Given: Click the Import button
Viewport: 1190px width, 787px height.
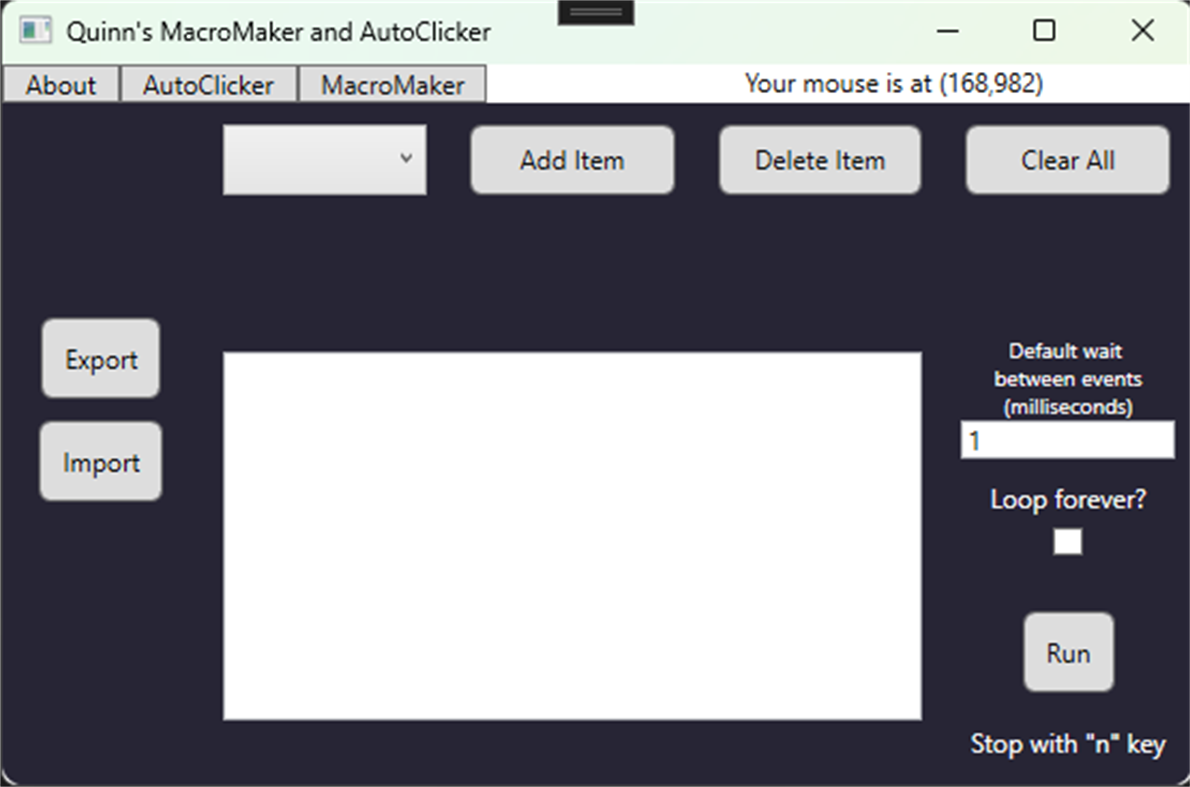Looking at the screenshot, I should click(100, 462).
